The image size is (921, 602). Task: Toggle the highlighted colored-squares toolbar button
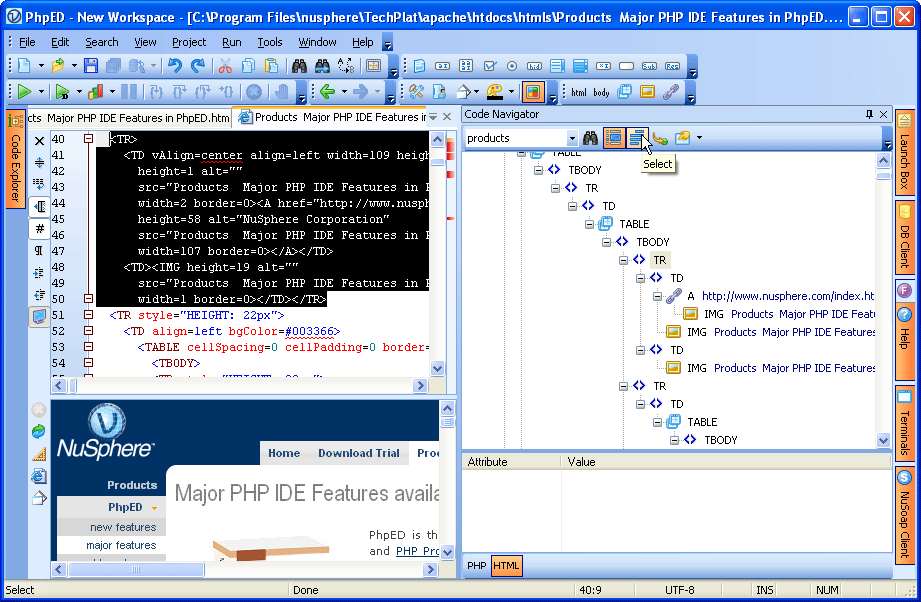[x=533, y=92]
